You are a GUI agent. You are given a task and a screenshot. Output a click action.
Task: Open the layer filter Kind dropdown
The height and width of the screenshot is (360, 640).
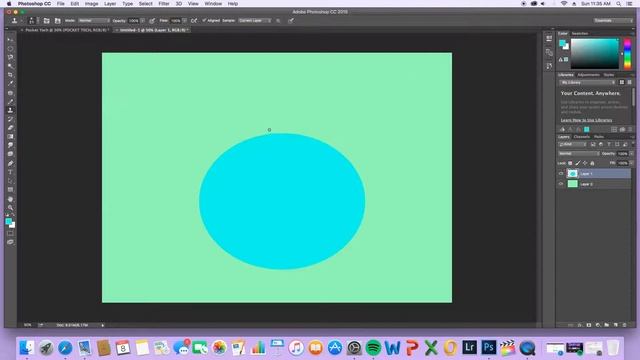click(573, 144)
